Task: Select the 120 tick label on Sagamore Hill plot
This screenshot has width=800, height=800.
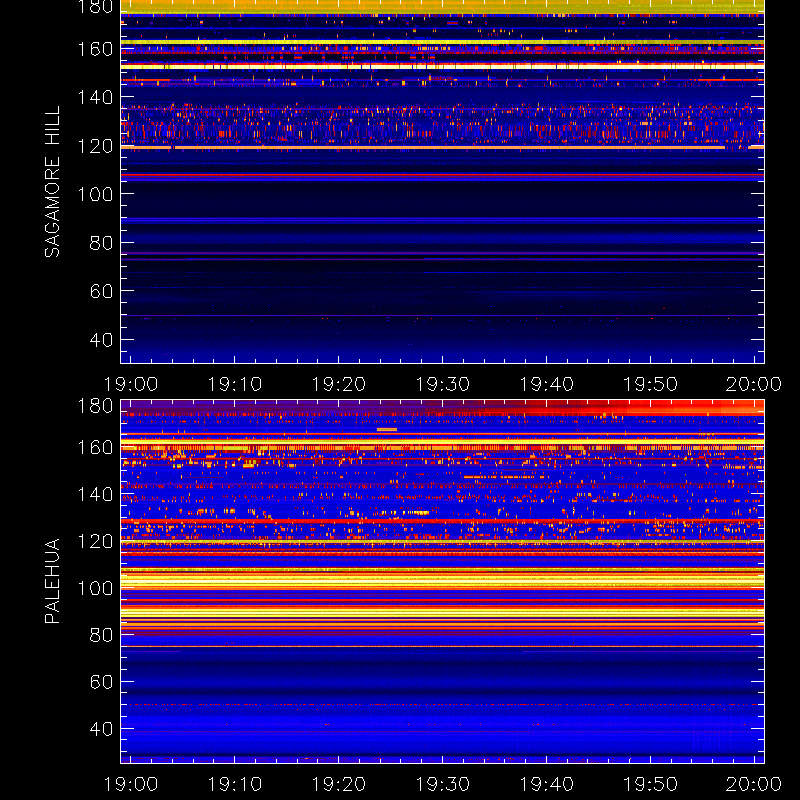Action: click(95, 146)
